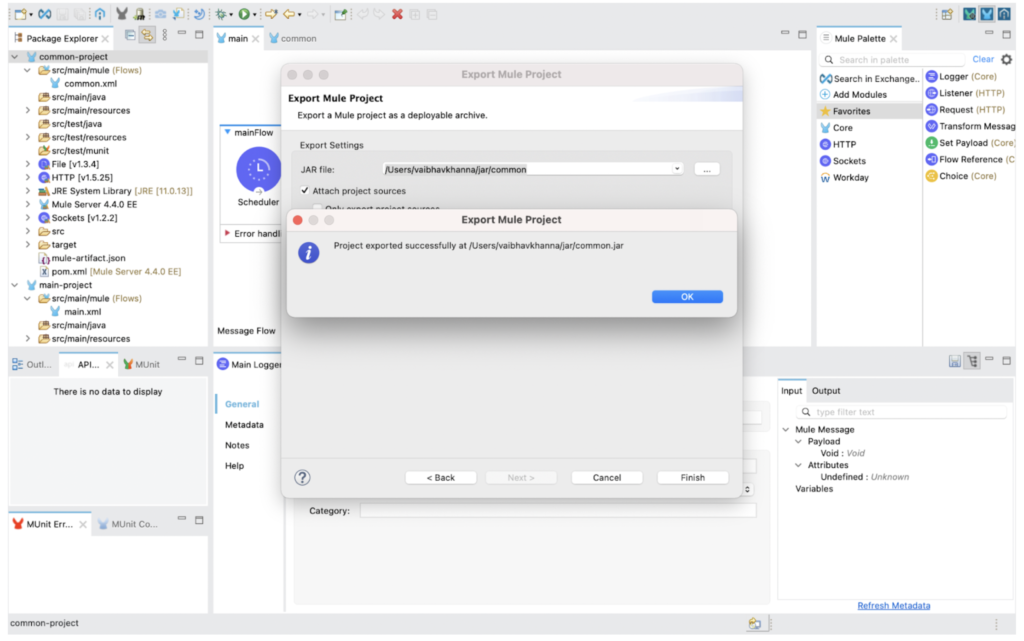This screenshot has height=641, width=1024.
Task: Expand the src/main/java folder in common-project
Action: (x=28, y=98)
